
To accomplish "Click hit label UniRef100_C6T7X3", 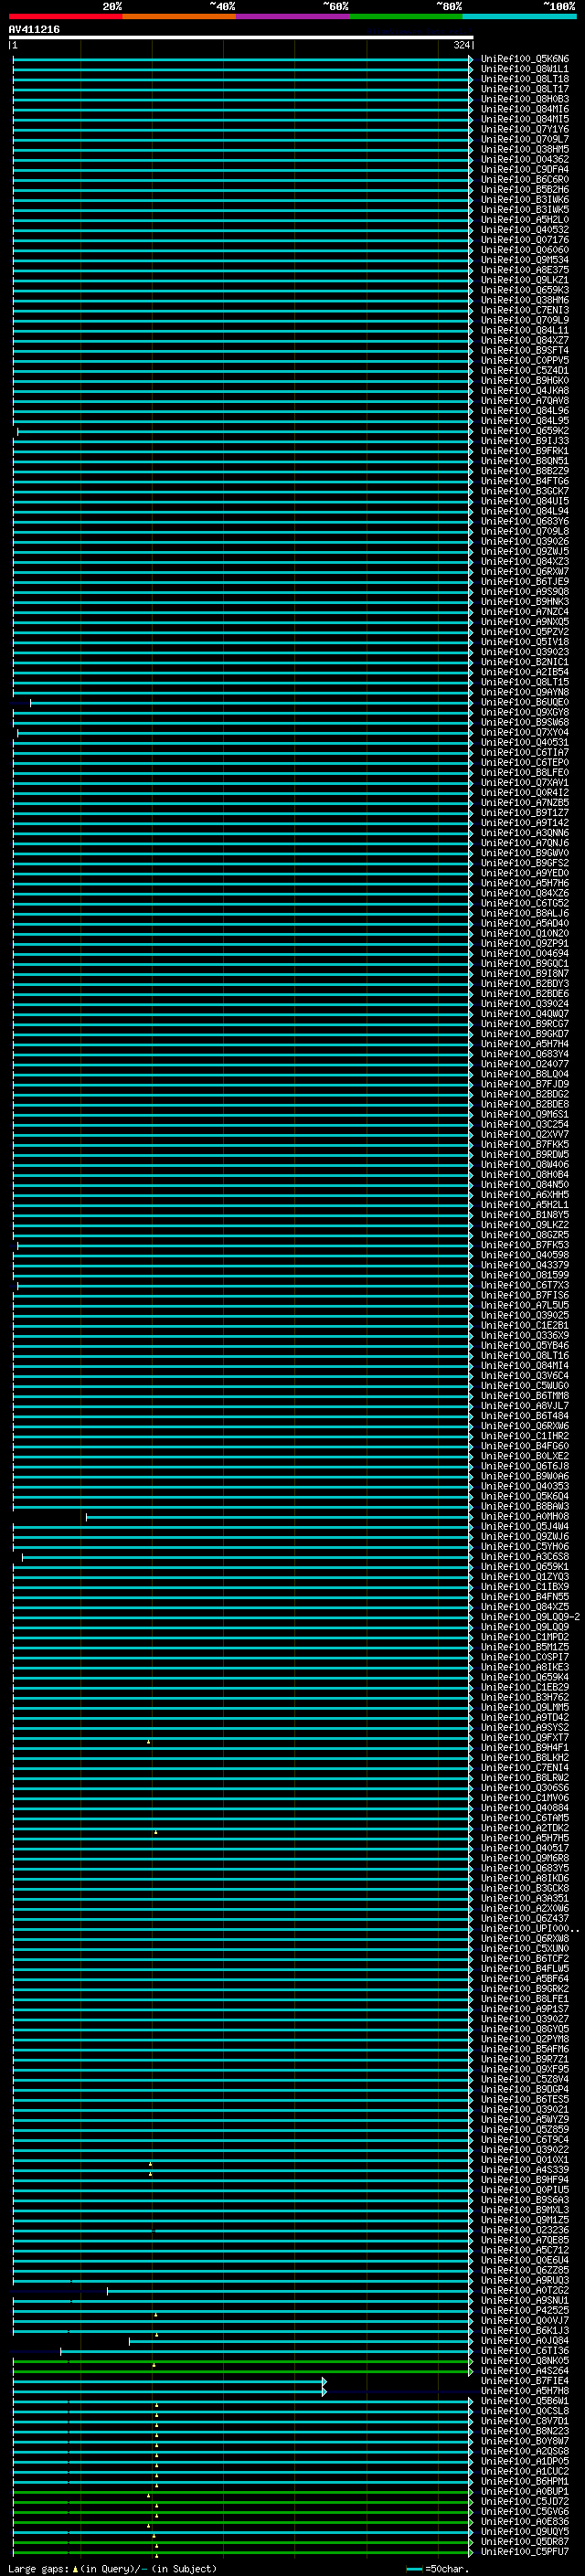I will (524, 1285).
